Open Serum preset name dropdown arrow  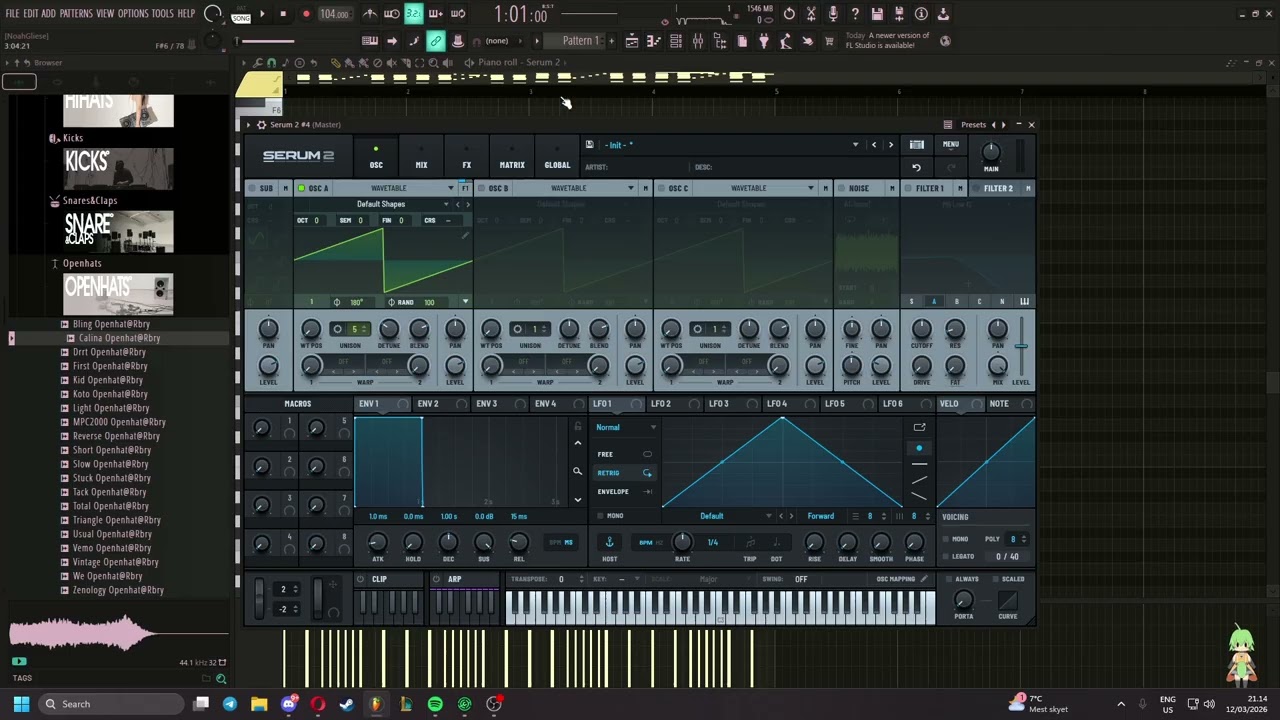click(855, 145)
